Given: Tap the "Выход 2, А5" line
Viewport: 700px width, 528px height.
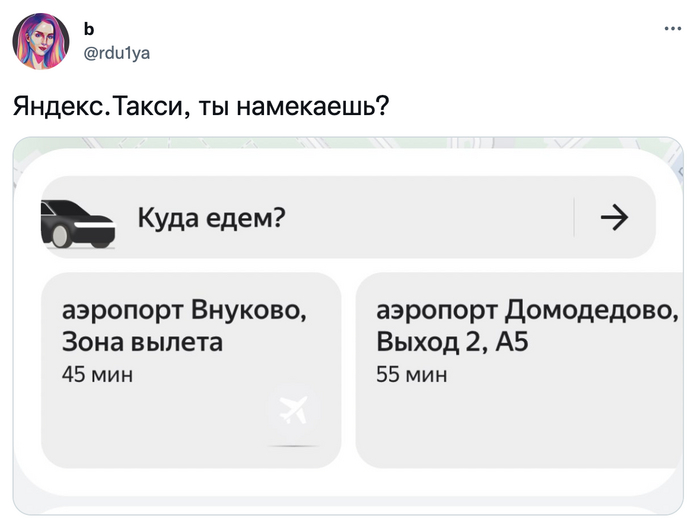Looking at the screenshot, I should tap(450, 343).
